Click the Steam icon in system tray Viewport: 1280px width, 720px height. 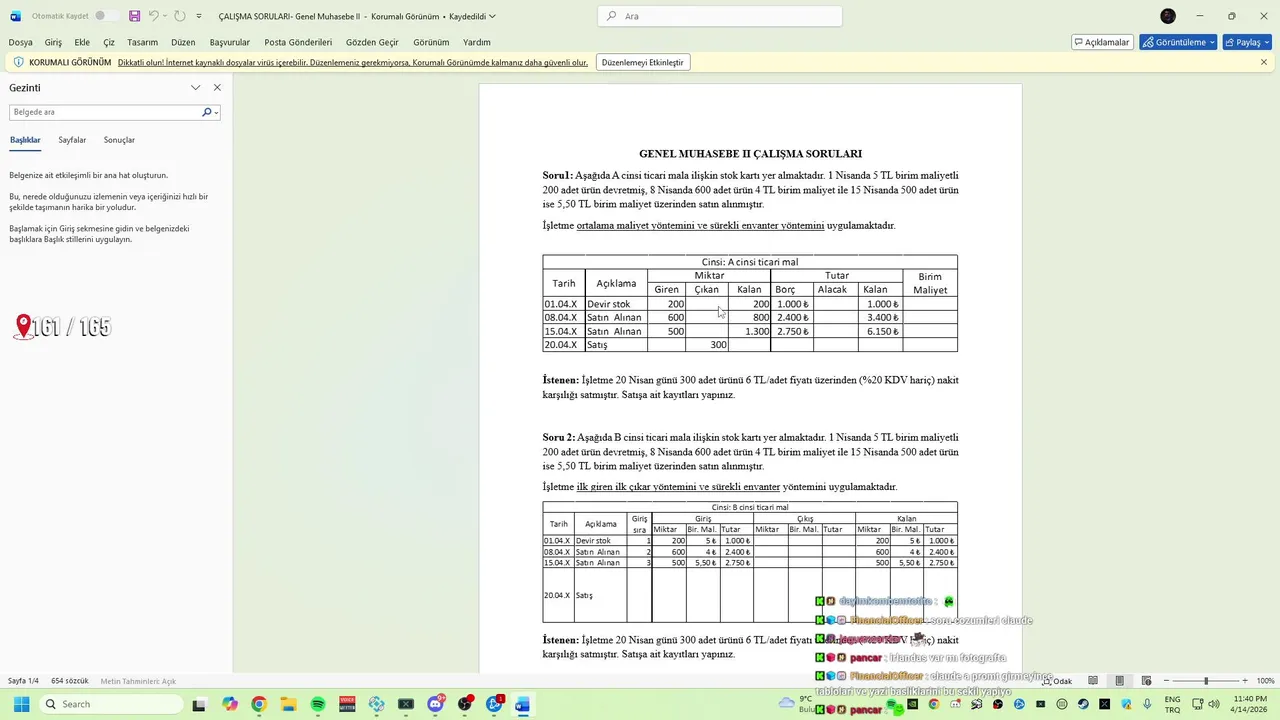1084,704
